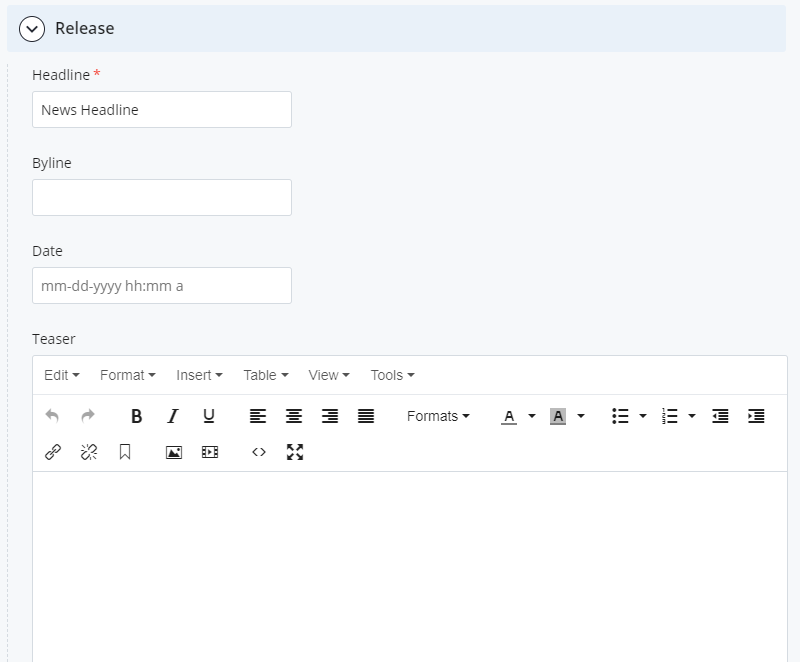Open the Format menu
Viewport: 800px width, 662px height.
click(x=128, y=375)
